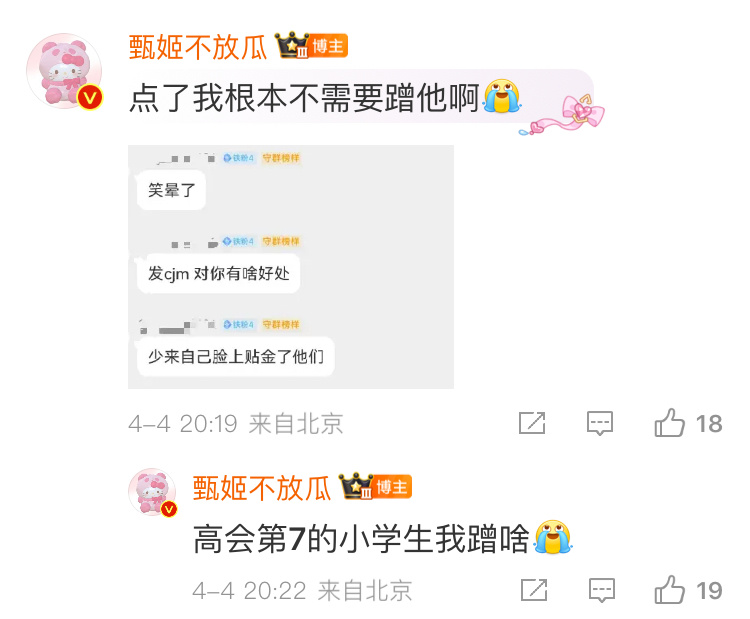750x619 pixels.
Task: Open the username 甄姬不放瓜 on reply comment
Action: [x=262, y=488]
